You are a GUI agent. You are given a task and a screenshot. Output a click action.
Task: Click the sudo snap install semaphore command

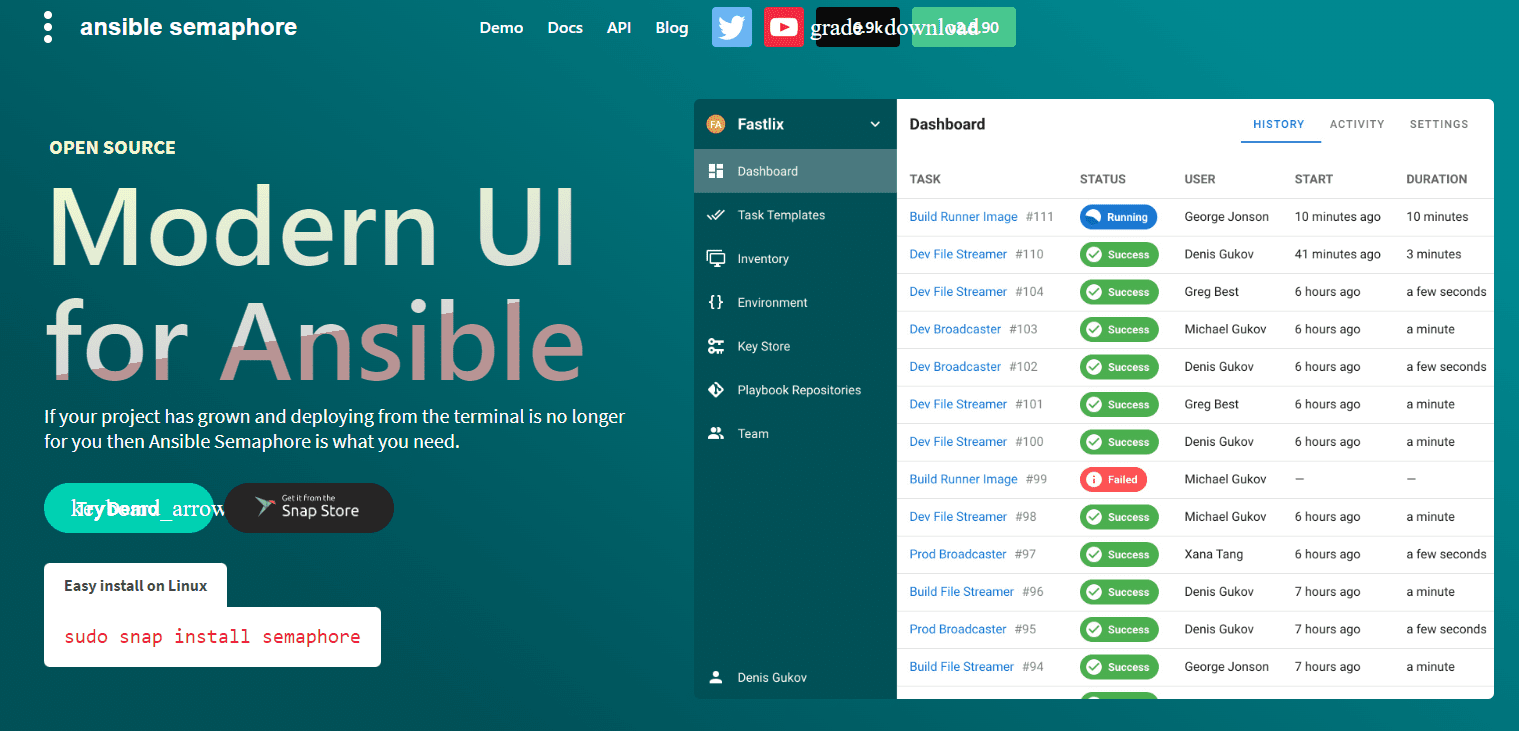click(x=212, y=637)
